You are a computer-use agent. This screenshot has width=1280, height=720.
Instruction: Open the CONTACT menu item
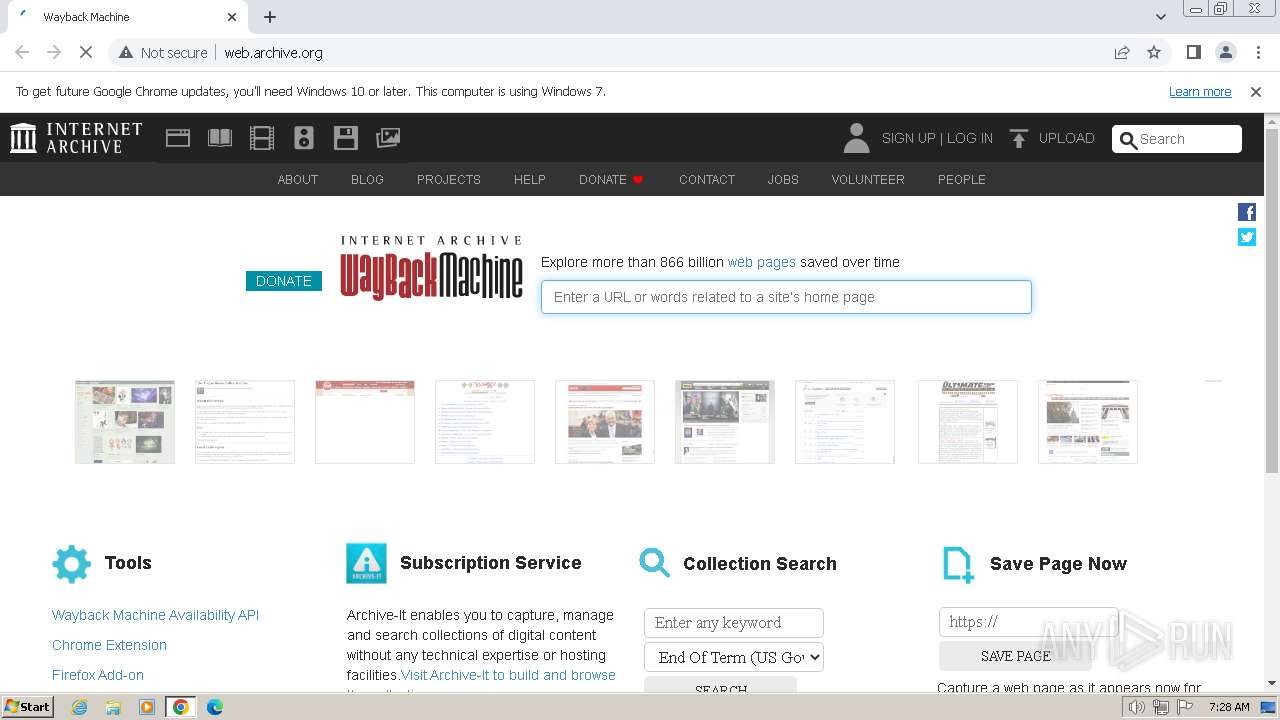click(x=707, y=180)
